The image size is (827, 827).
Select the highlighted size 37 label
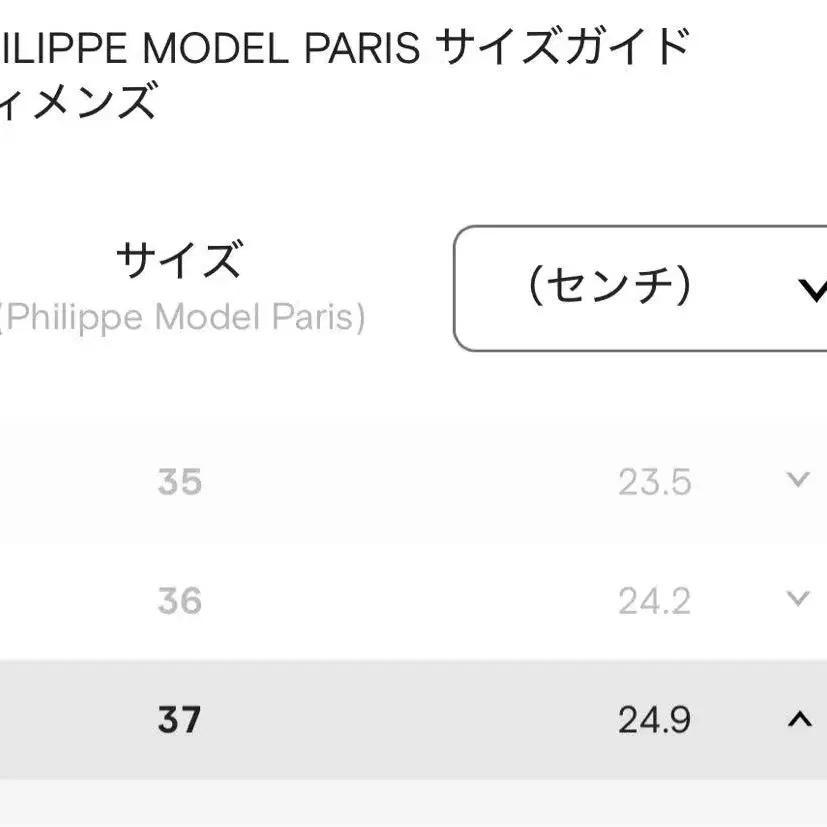pyautogui.click(x=179, y=719)
